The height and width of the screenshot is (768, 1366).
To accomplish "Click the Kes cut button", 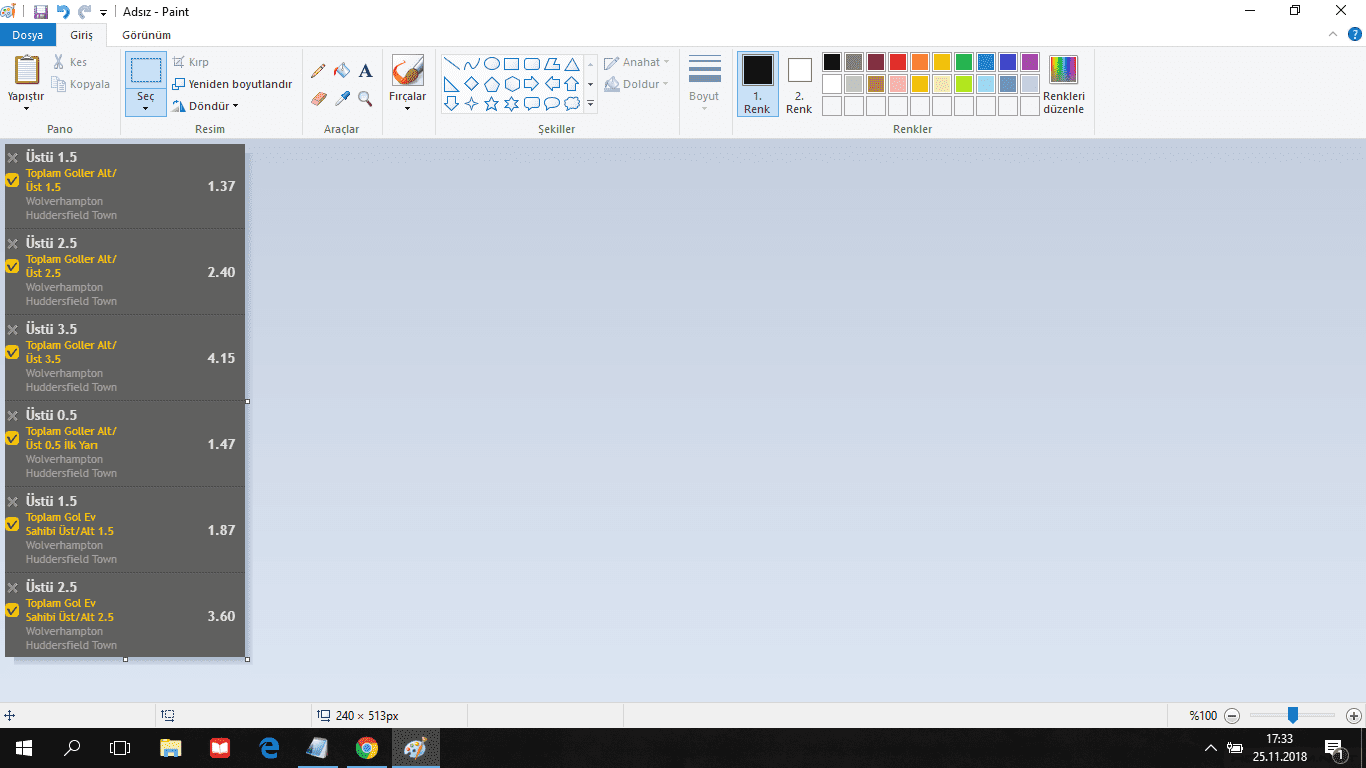I will (x=70, y=62).
